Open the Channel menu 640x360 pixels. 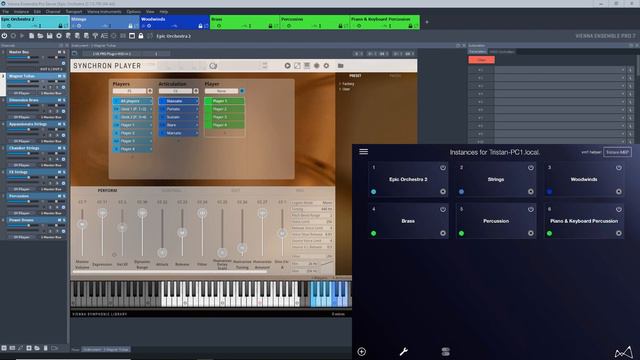click(53, 12)
